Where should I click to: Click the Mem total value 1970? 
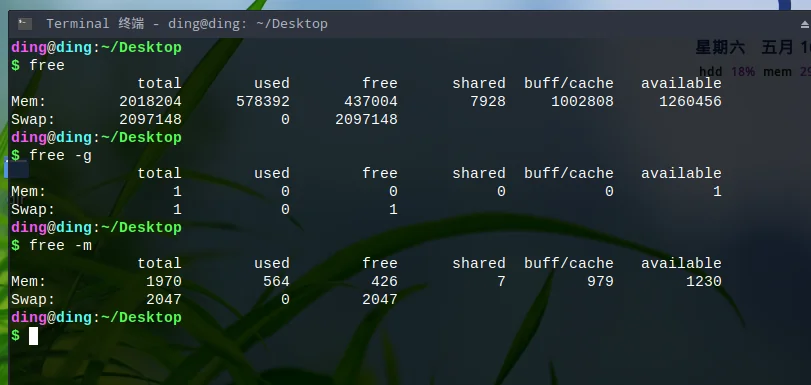164,282
